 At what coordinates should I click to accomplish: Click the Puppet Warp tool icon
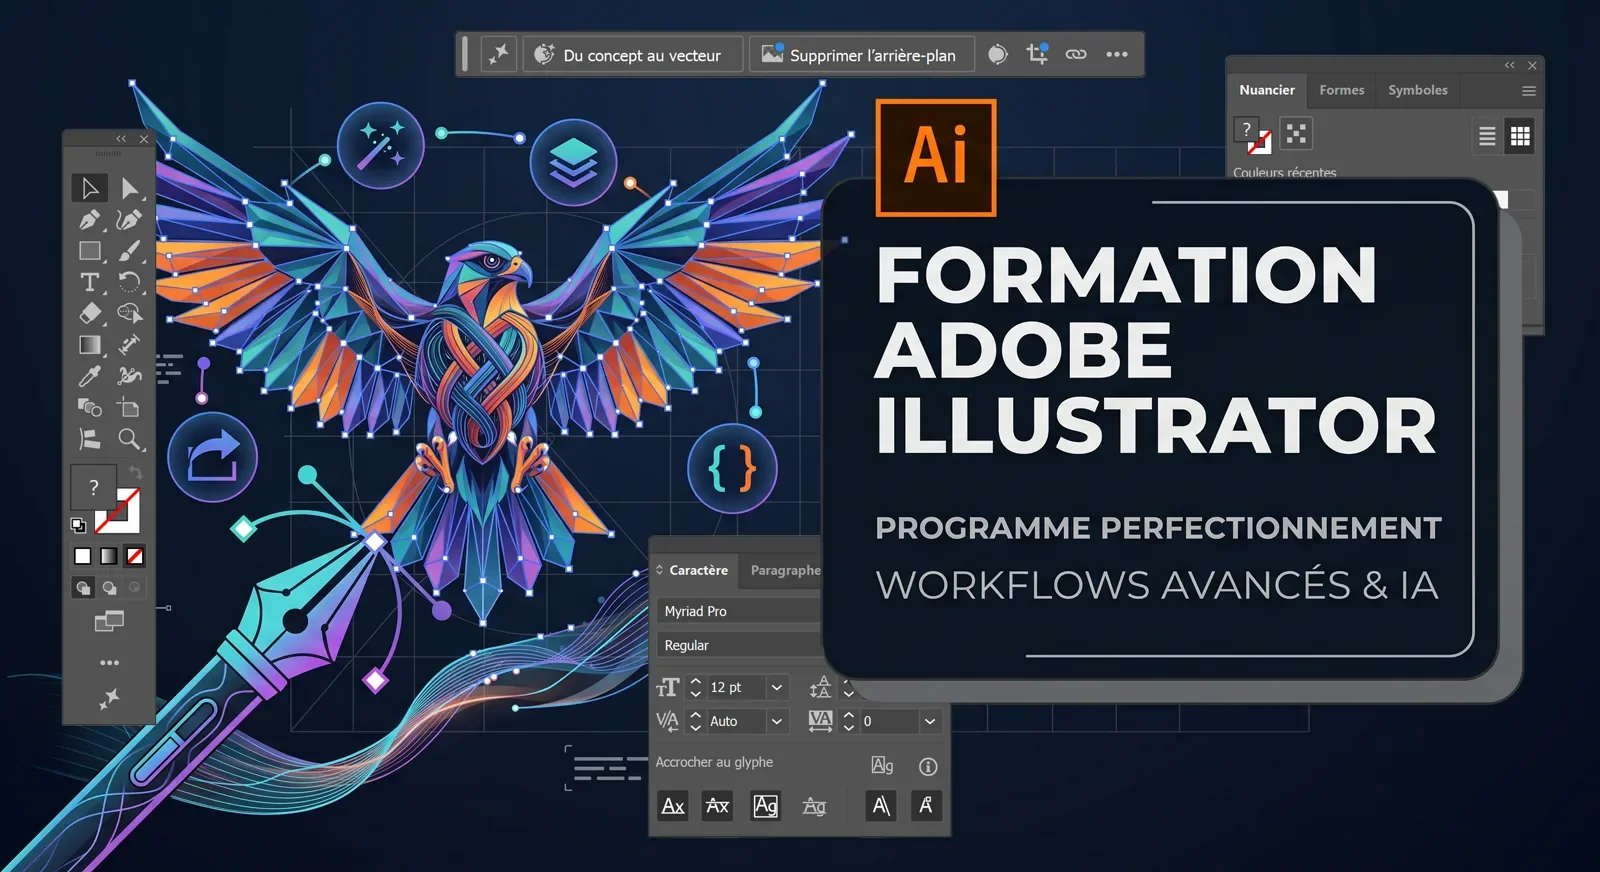129,376
